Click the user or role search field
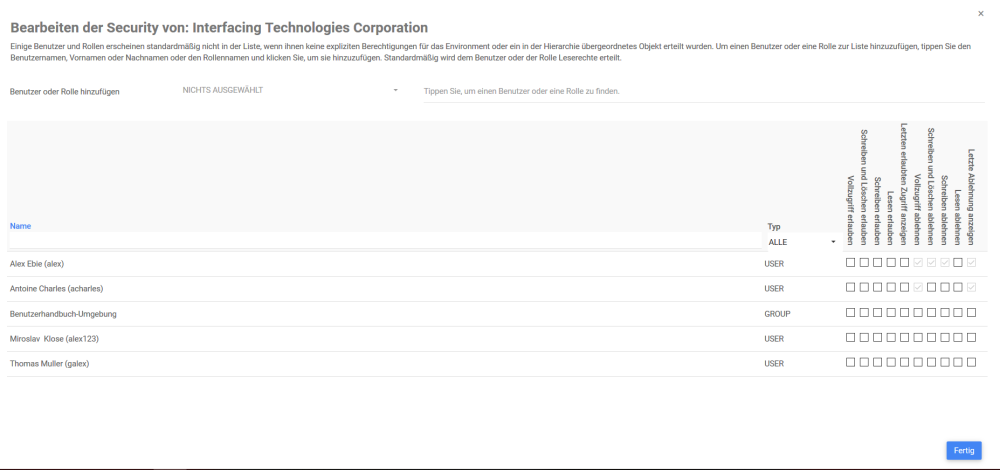Screen dimensions: 1000x470 700,91
